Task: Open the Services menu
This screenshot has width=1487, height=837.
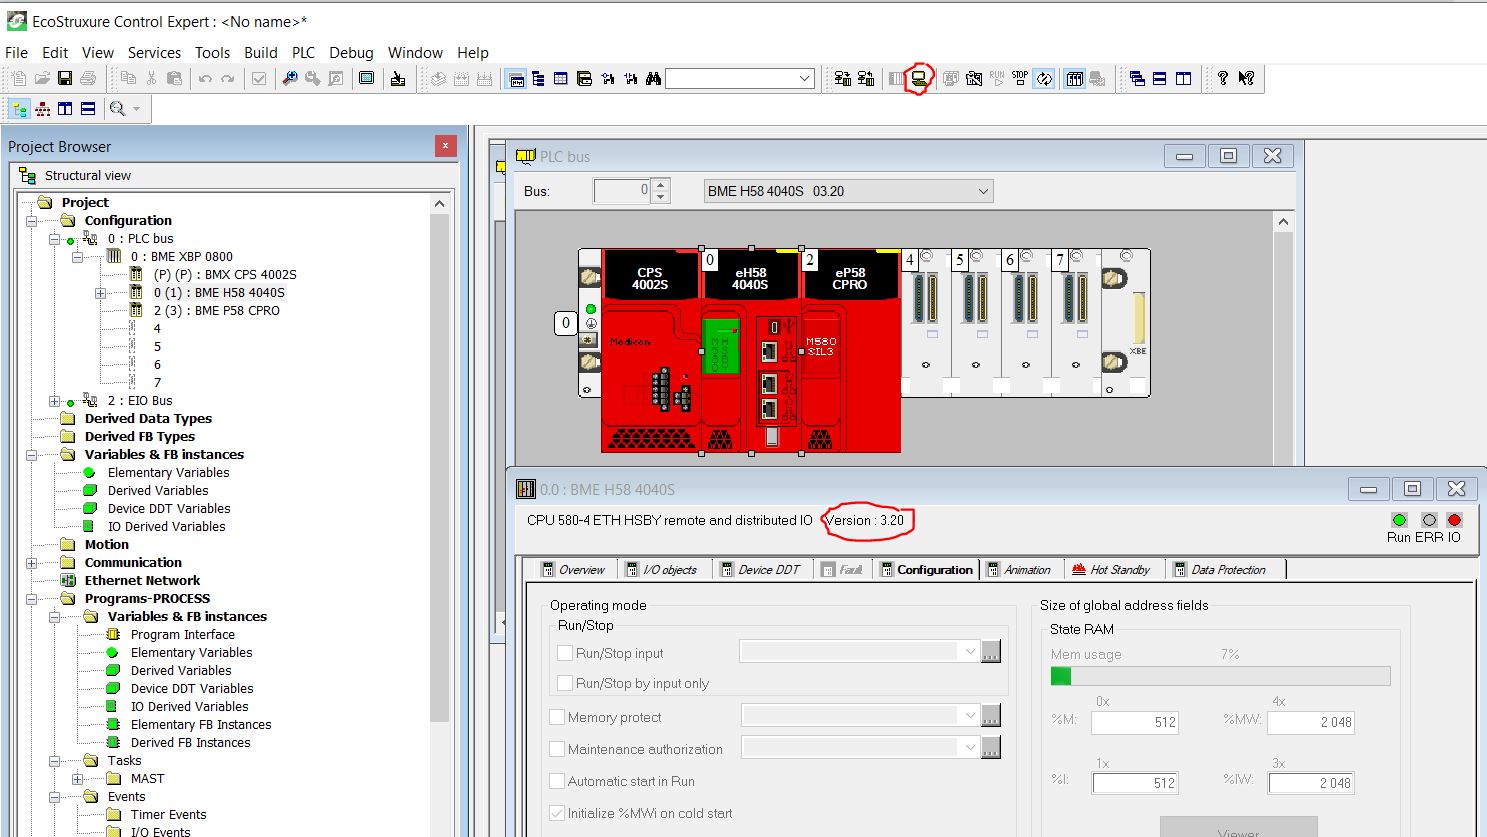Action: (154, 53)
